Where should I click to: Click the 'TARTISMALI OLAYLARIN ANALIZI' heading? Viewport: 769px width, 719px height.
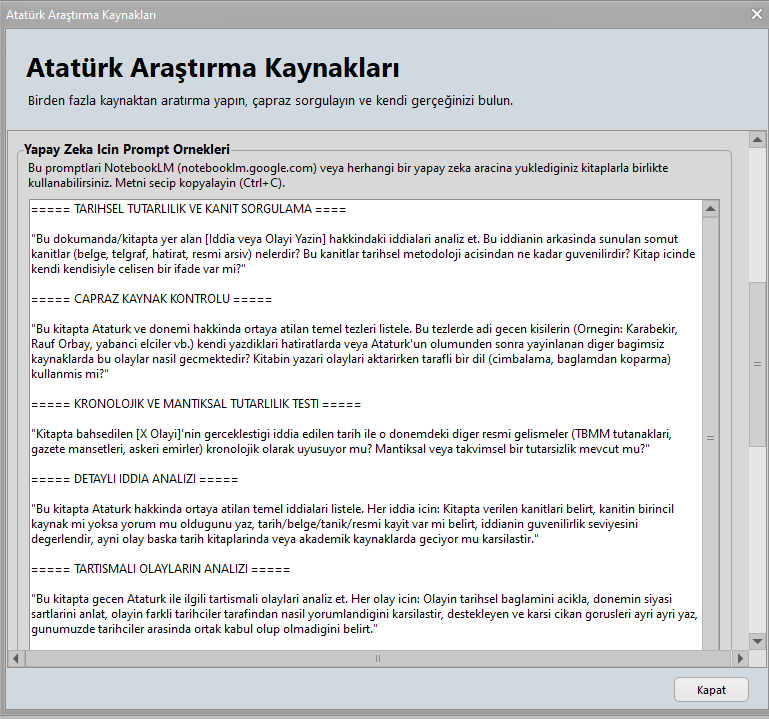(x=160, y=569)
